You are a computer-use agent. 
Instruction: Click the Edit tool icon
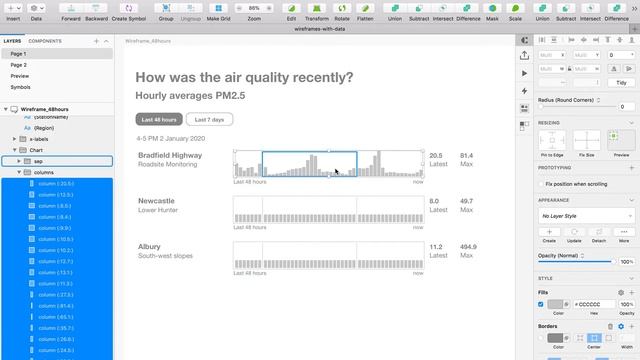[291, 8]
